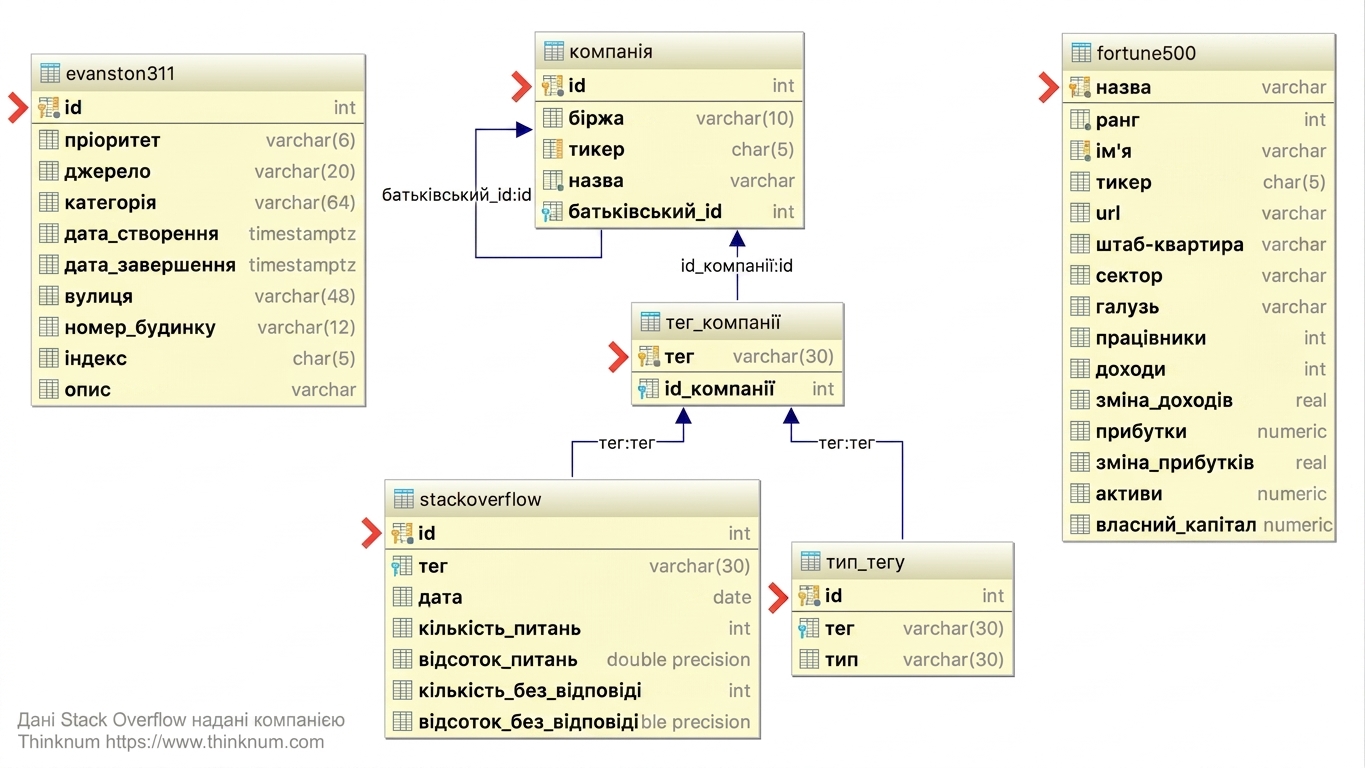Select the primary key icon of stackoverflow id
This screenshot has width=1365, height=768.
tap(403, 533)
